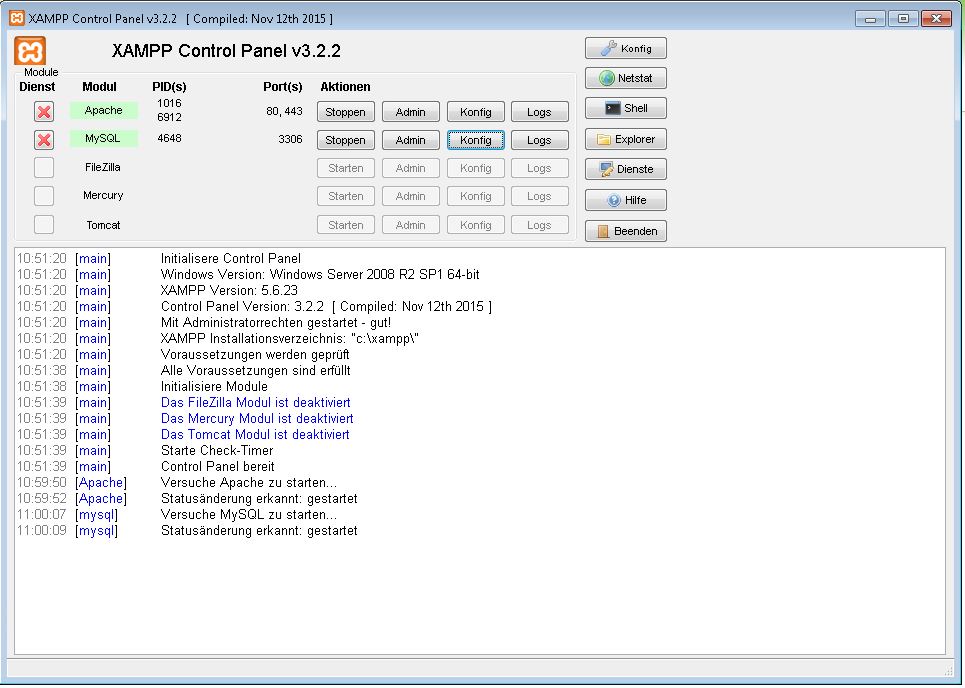Select the Tomcat module label
The image size is (965, 688).
103,225
